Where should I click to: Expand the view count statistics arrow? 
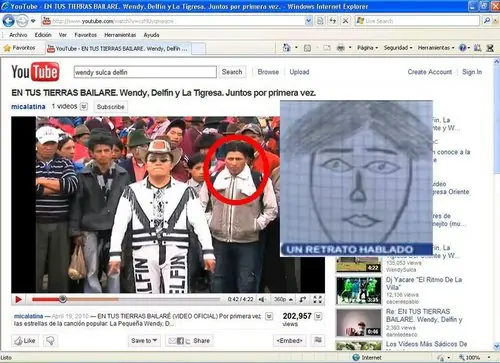(318, 316)
